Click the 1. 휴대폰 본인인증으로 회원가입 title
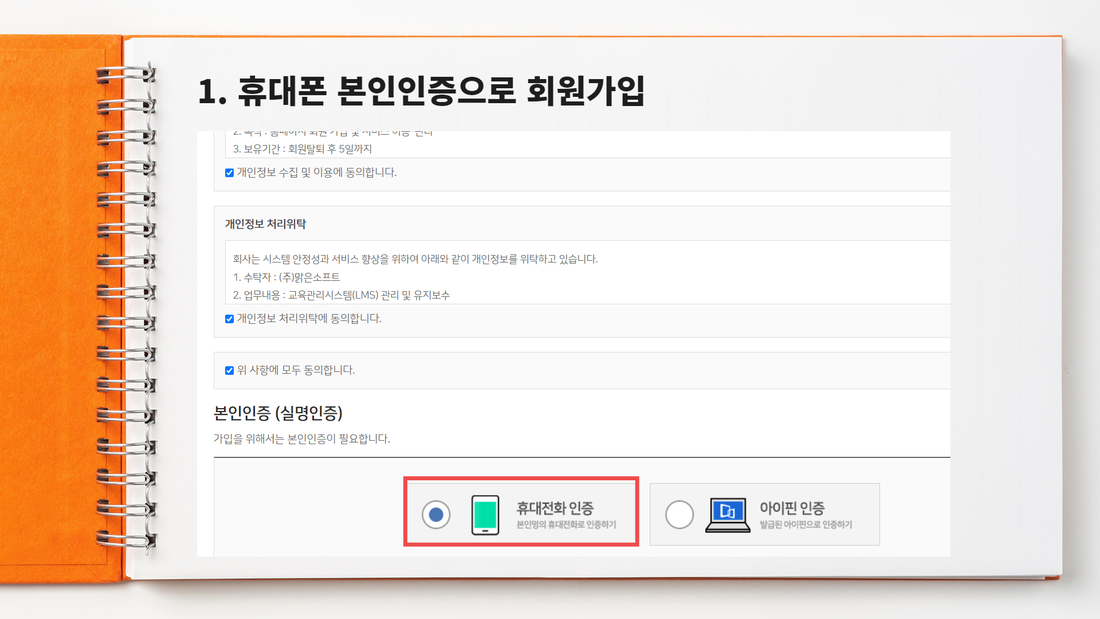Viewport: 1100px width, 619px height. point(421,91)
